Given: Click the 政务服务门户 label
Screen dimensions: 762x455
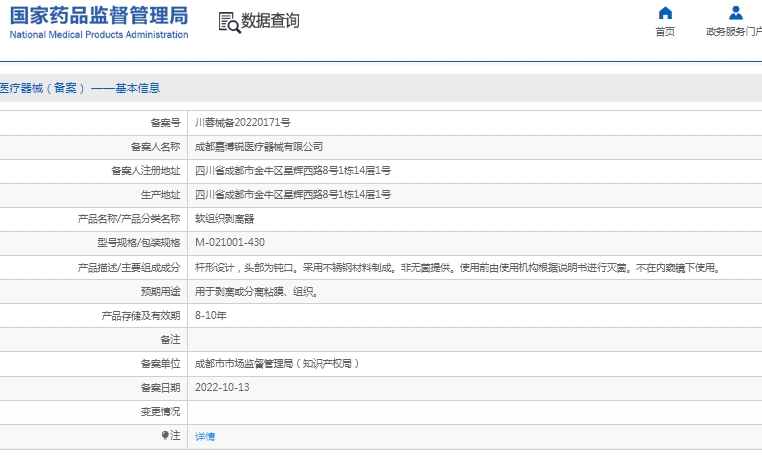Looking at the screenshot, I should (x=734, y=32).
